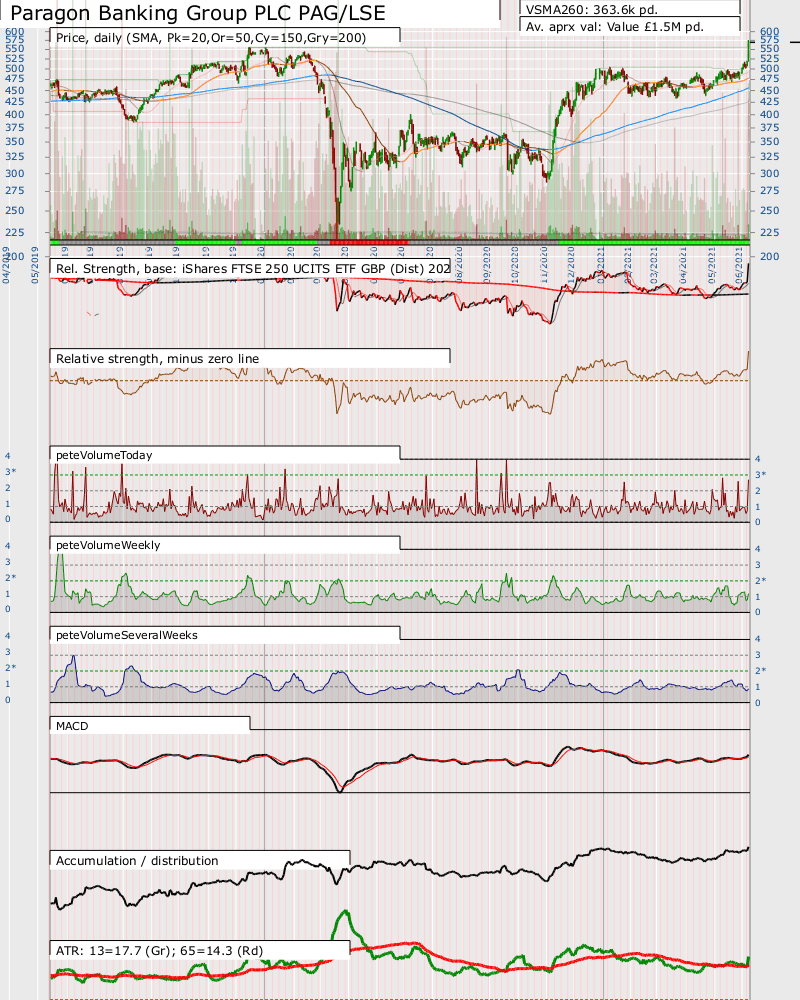The image size is (800, 1000).
Task: Click the red trend segment in the status bar
Action: [x=369, y=242]
